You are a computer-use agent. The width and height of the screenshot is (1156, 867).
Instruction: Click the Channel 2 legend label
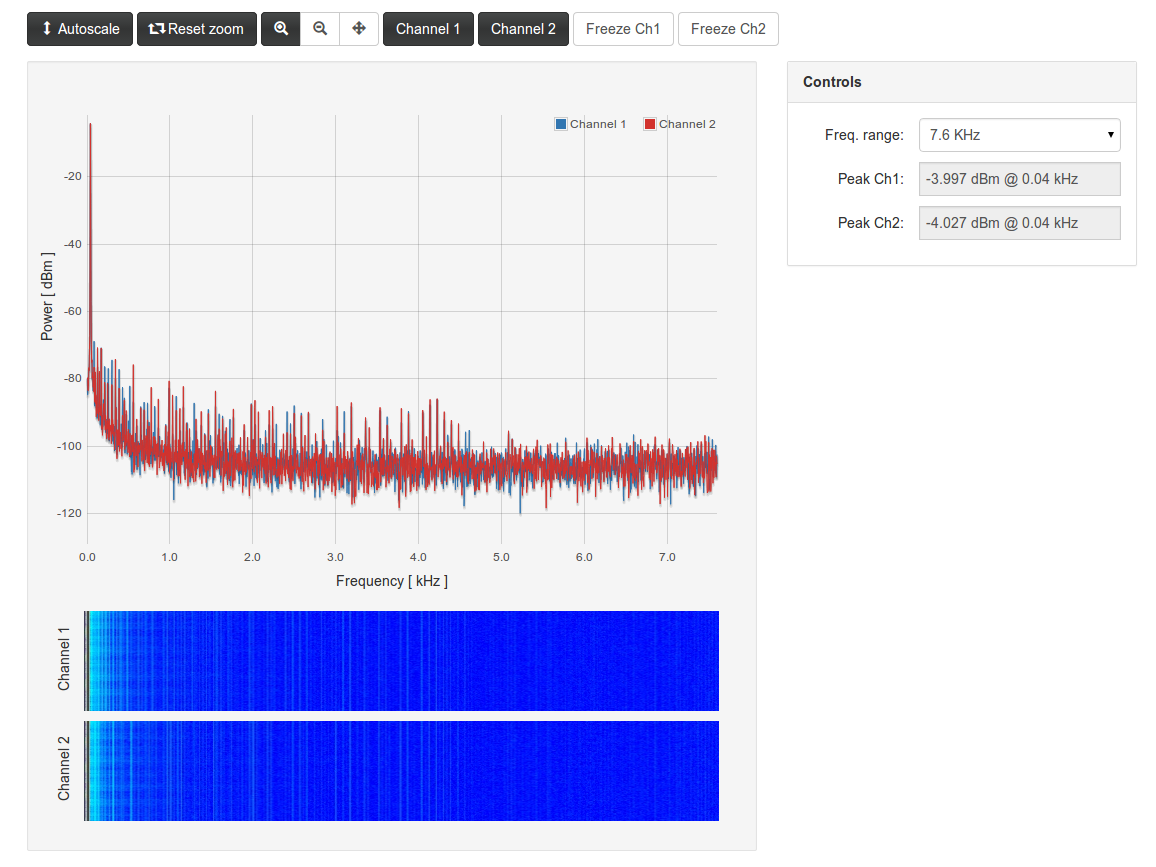point(687,124)
